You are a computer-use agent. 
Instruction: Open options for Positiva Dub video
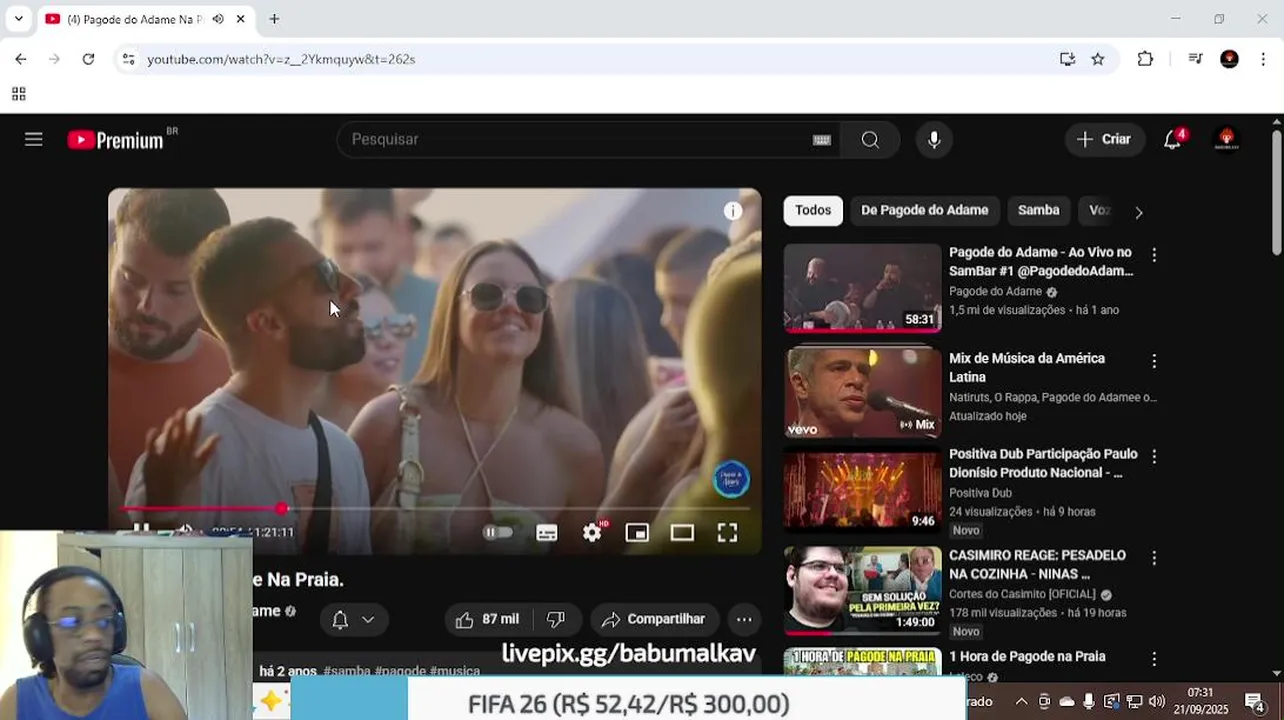[x=1154, y=457]
